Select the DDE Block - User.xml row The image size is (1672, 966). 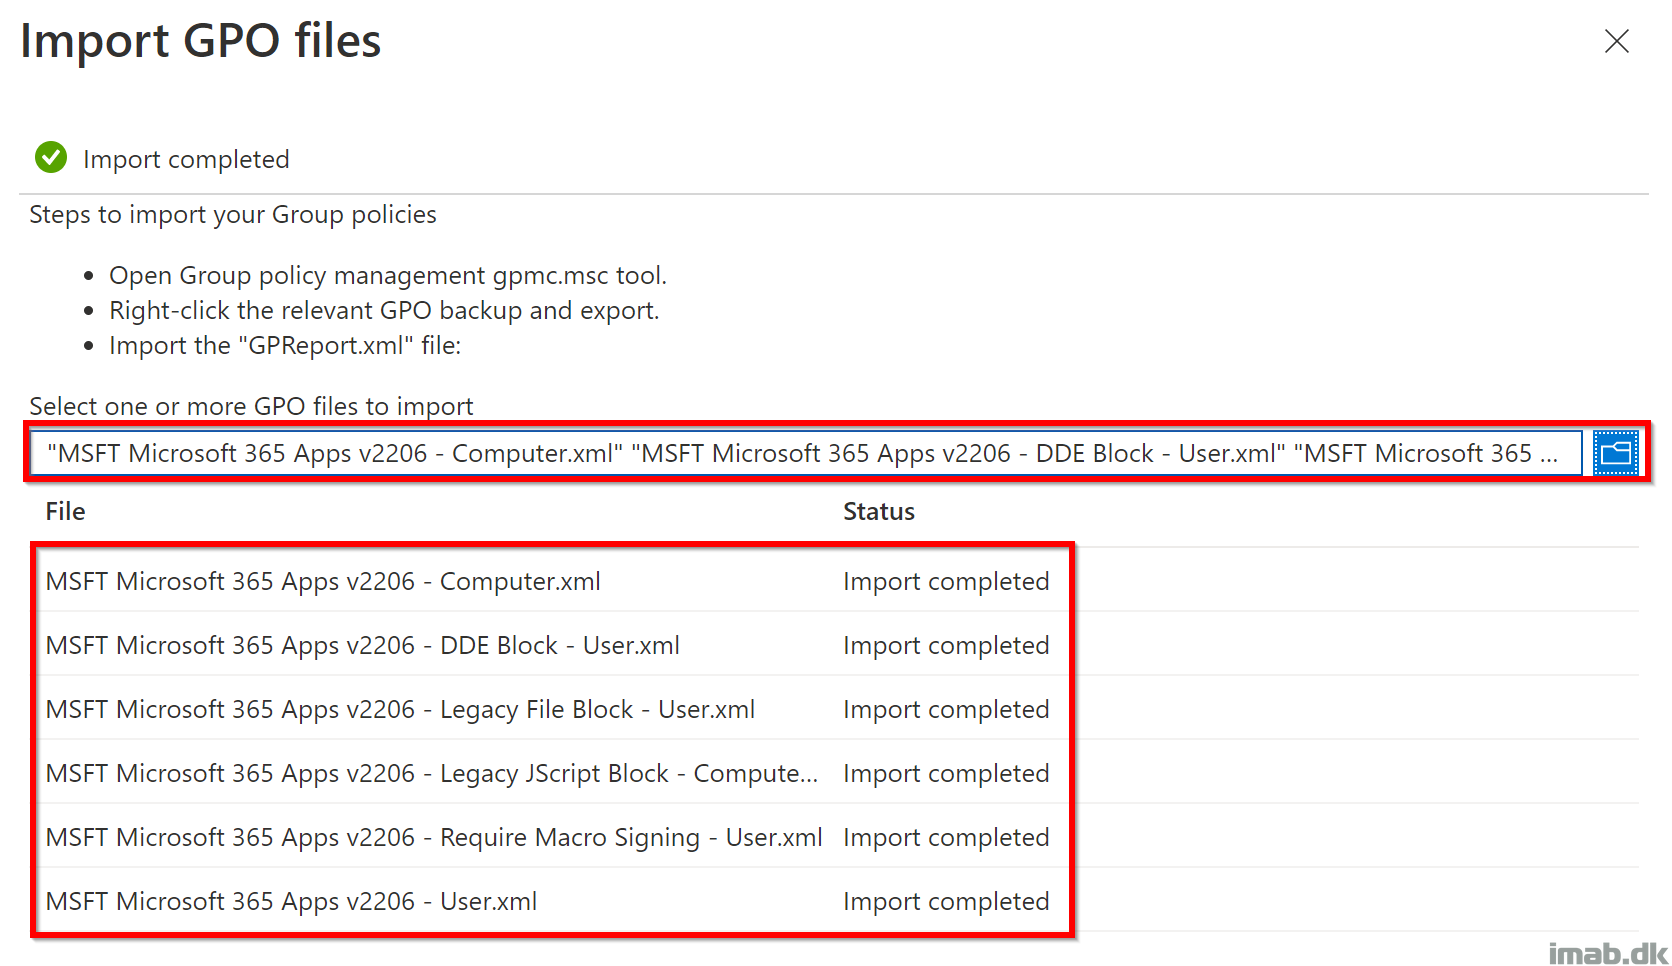[x=838, y=645]
